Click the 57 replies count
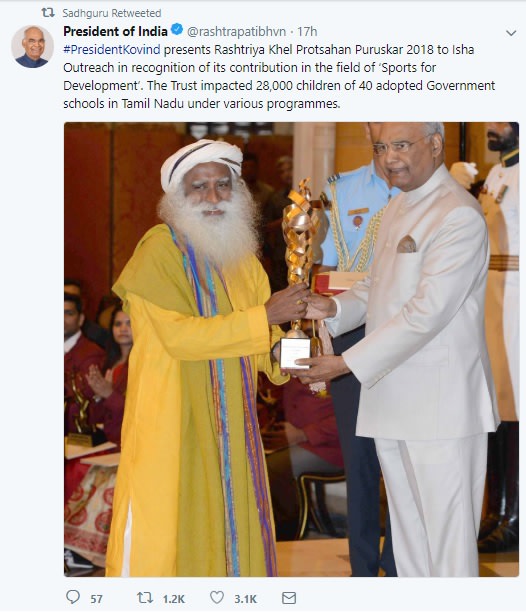 click(x=96, y=599)
